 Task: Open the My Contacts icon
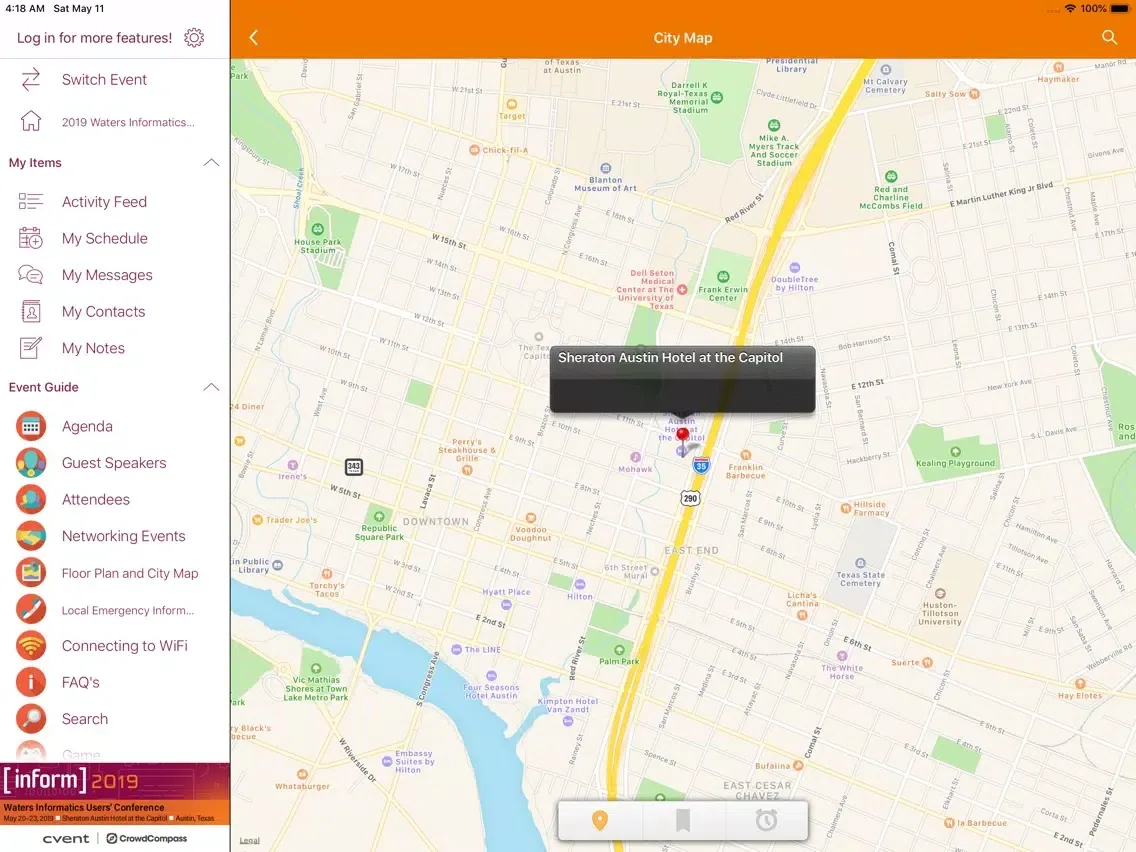tap(30, 312)
